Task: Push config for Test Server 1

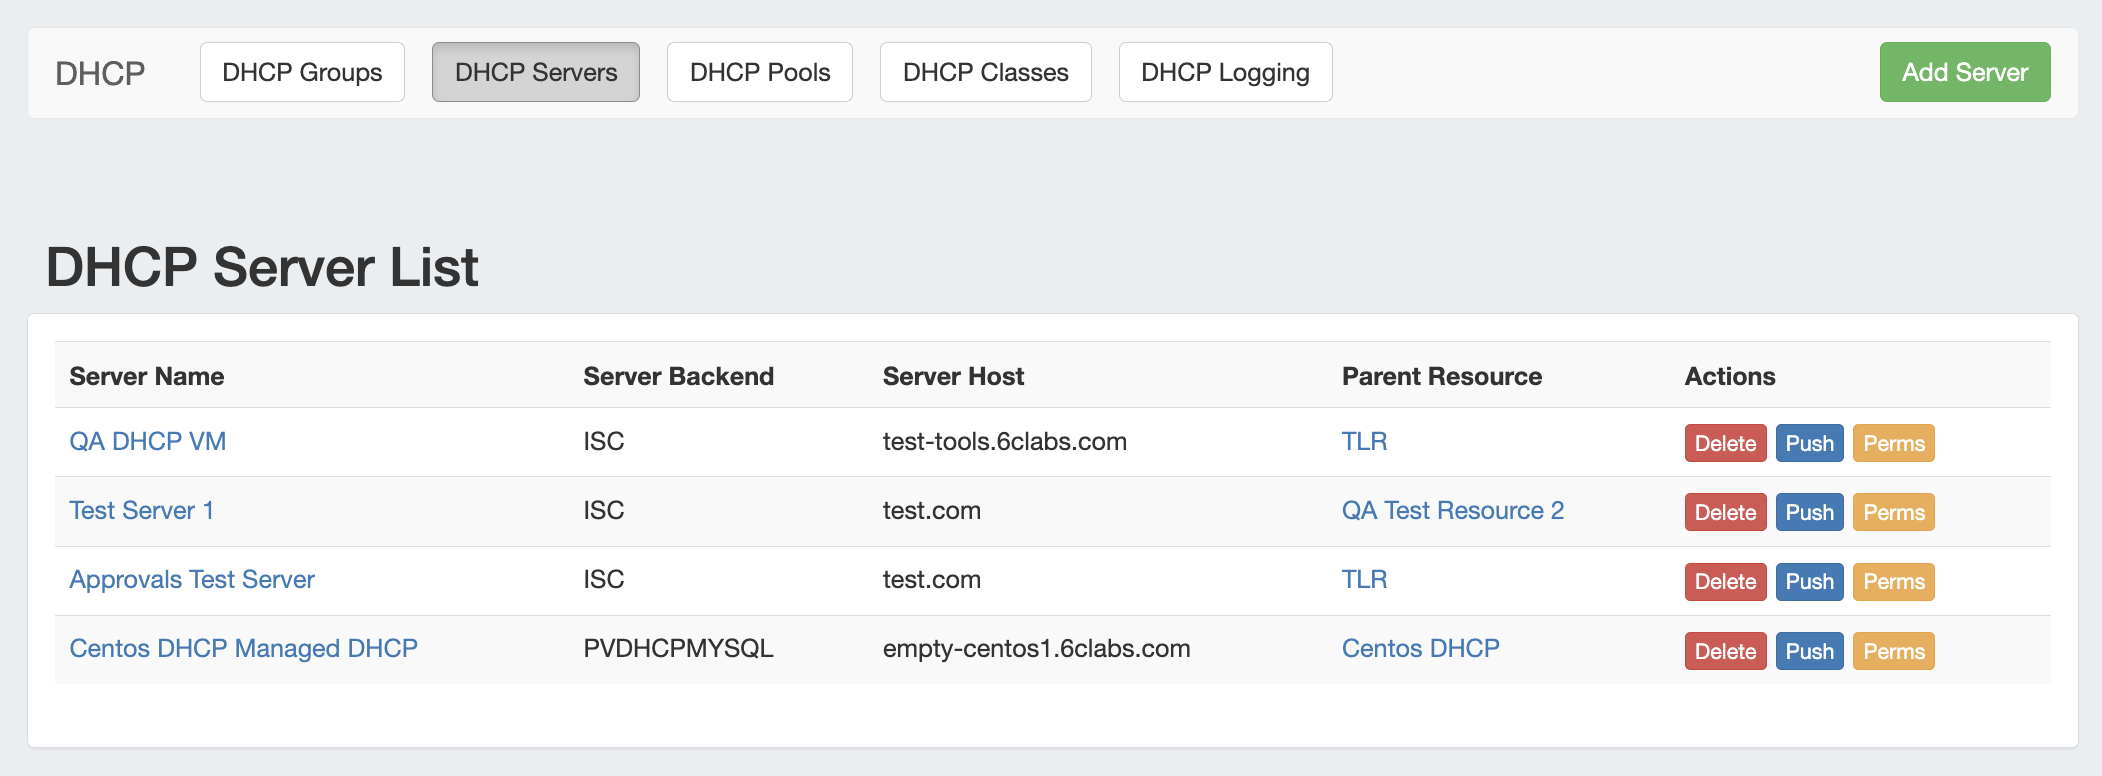Action: 1809,513
